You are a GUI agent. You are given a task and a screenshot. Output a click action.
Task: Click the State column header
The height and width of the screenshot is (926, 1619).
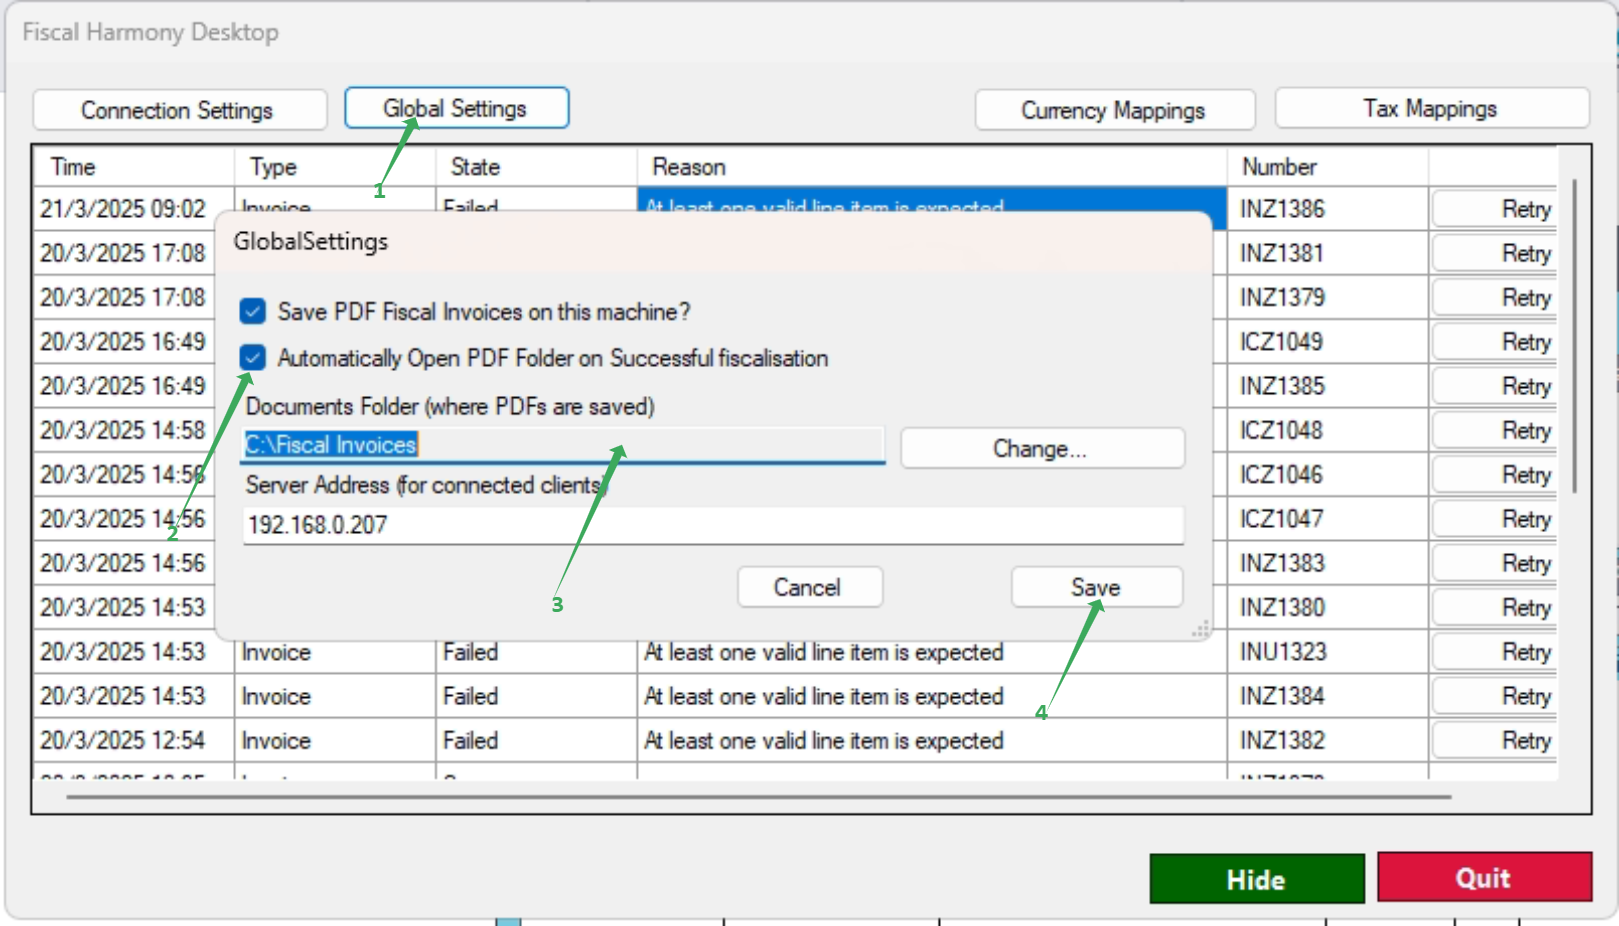pyautogui.click(x=537, y=167)
